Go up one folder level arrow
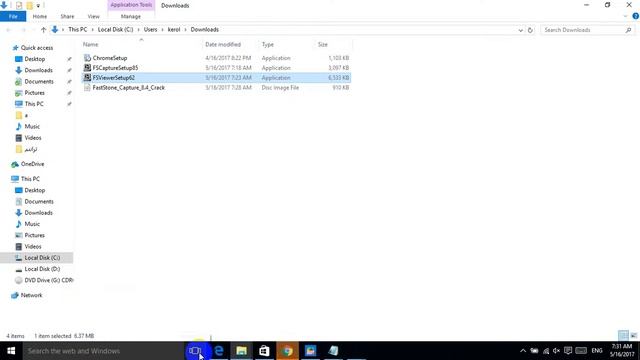Image resolution: width=640 pixels, height=360 pixels. coord(43,30)
